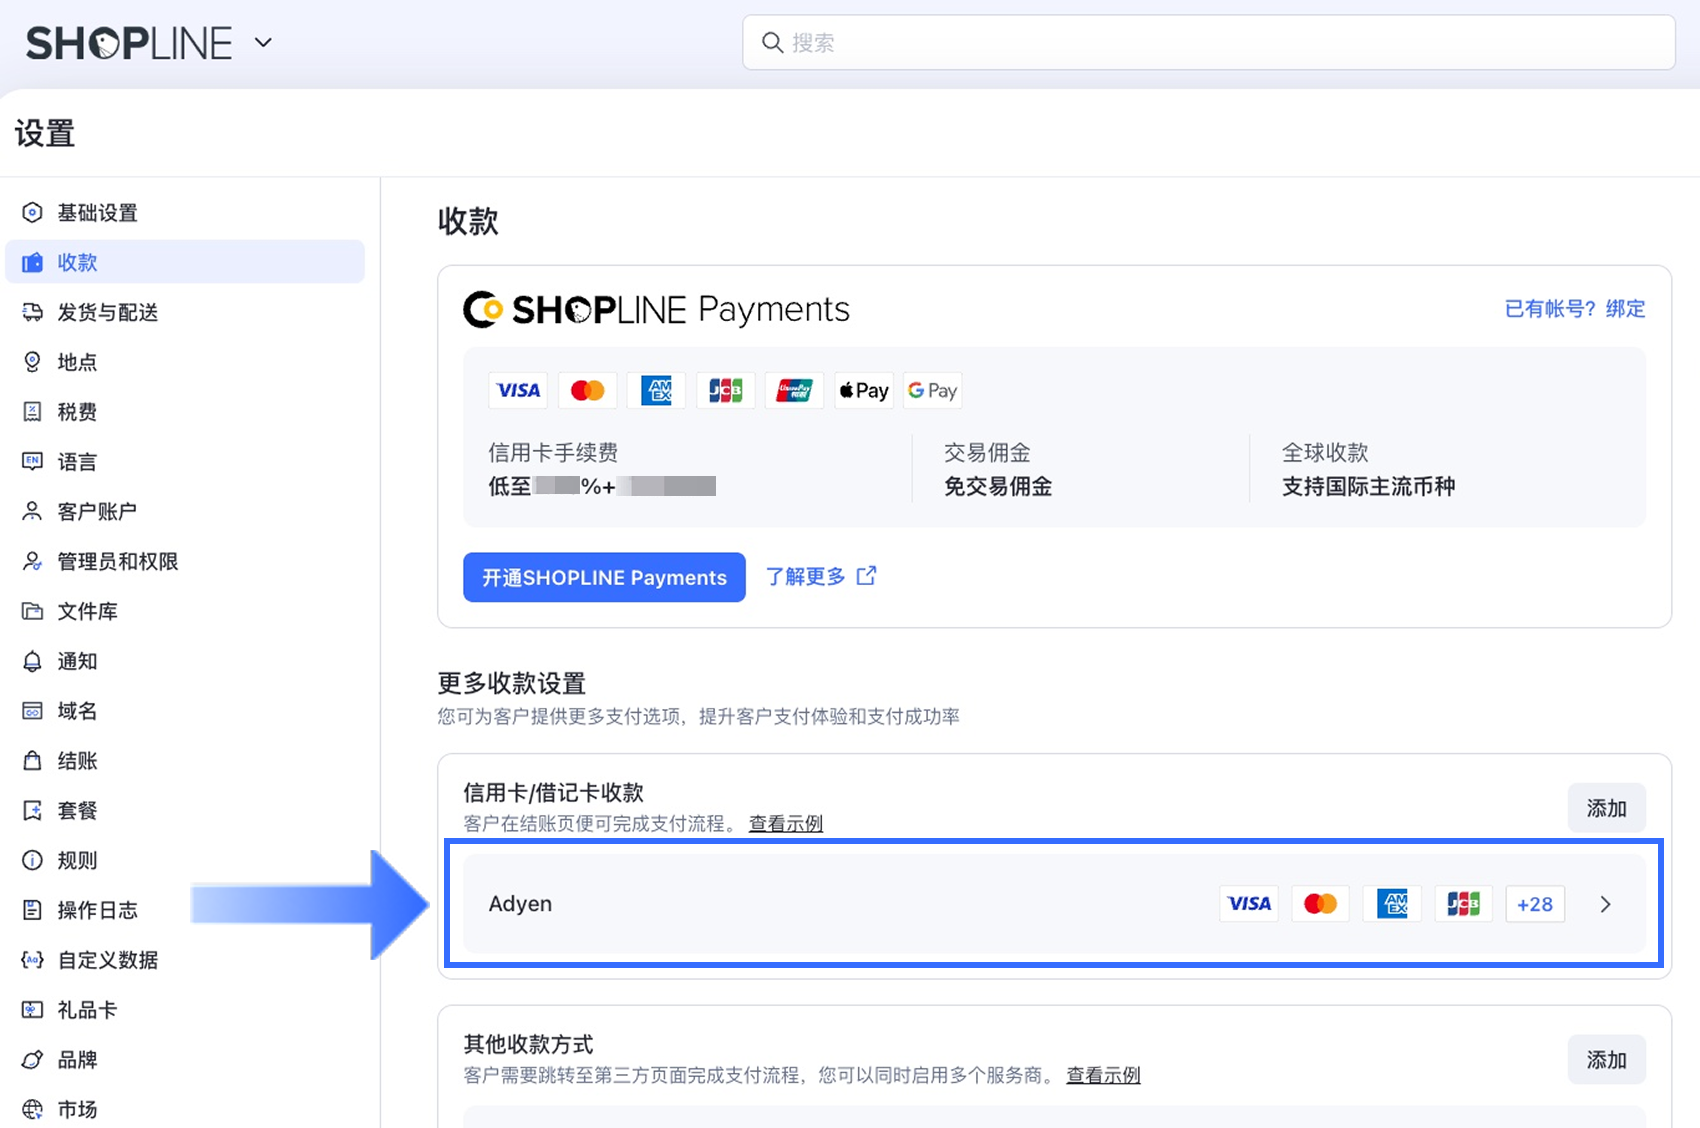Open the Adyen payment provider row

(1054, 904)
